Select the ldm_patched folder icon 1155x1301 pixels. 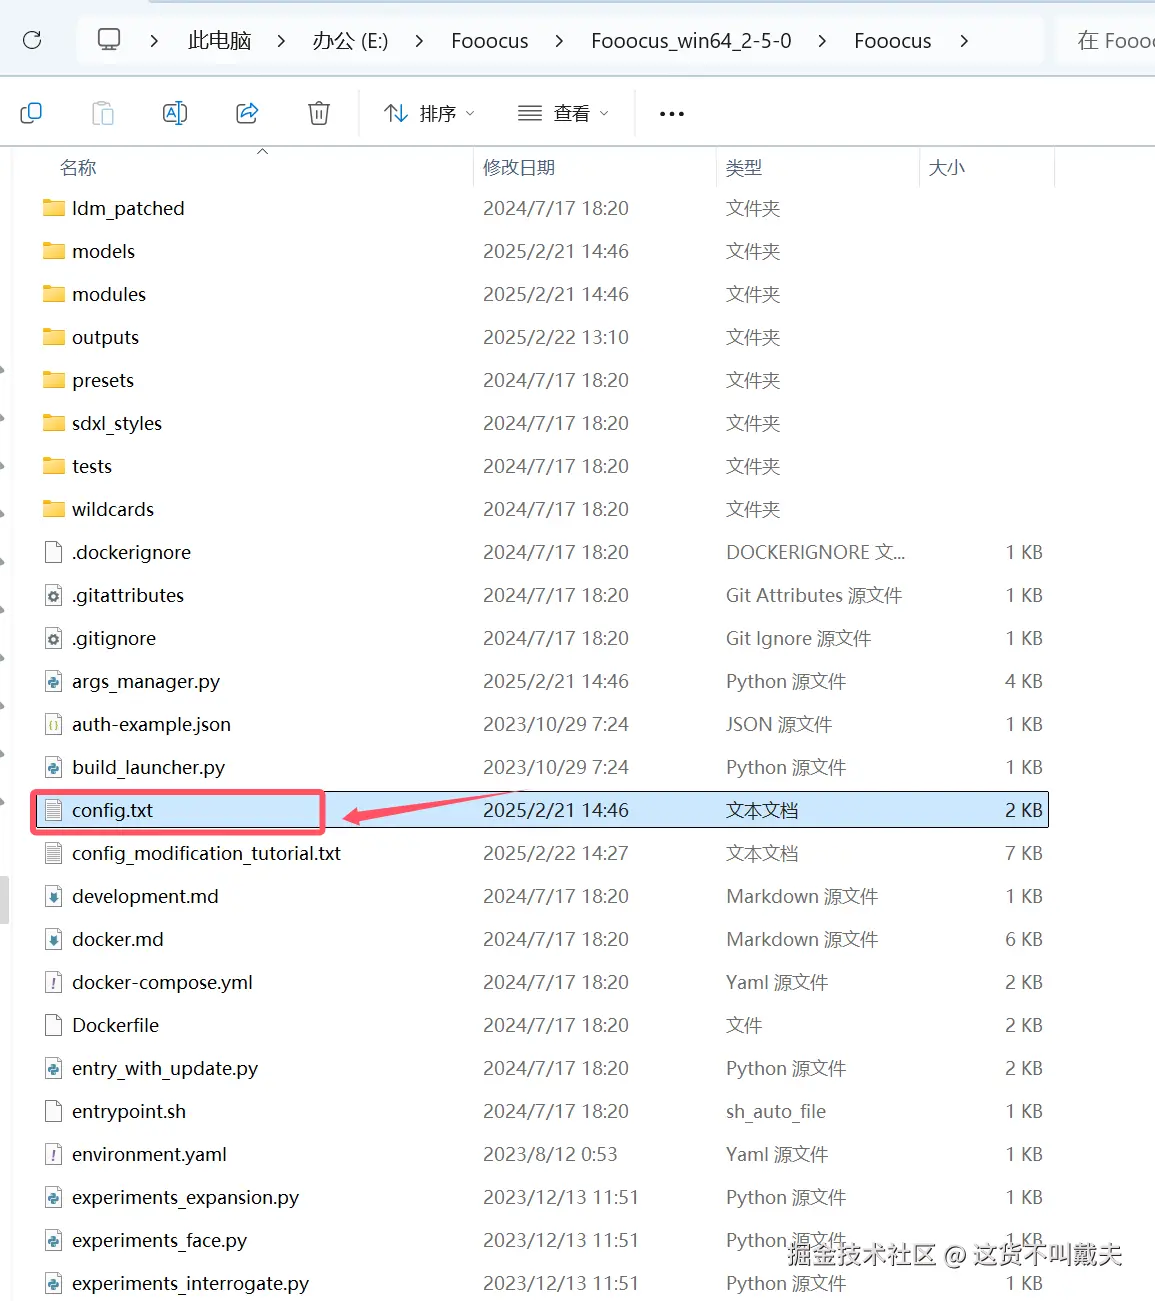[54, 208]
